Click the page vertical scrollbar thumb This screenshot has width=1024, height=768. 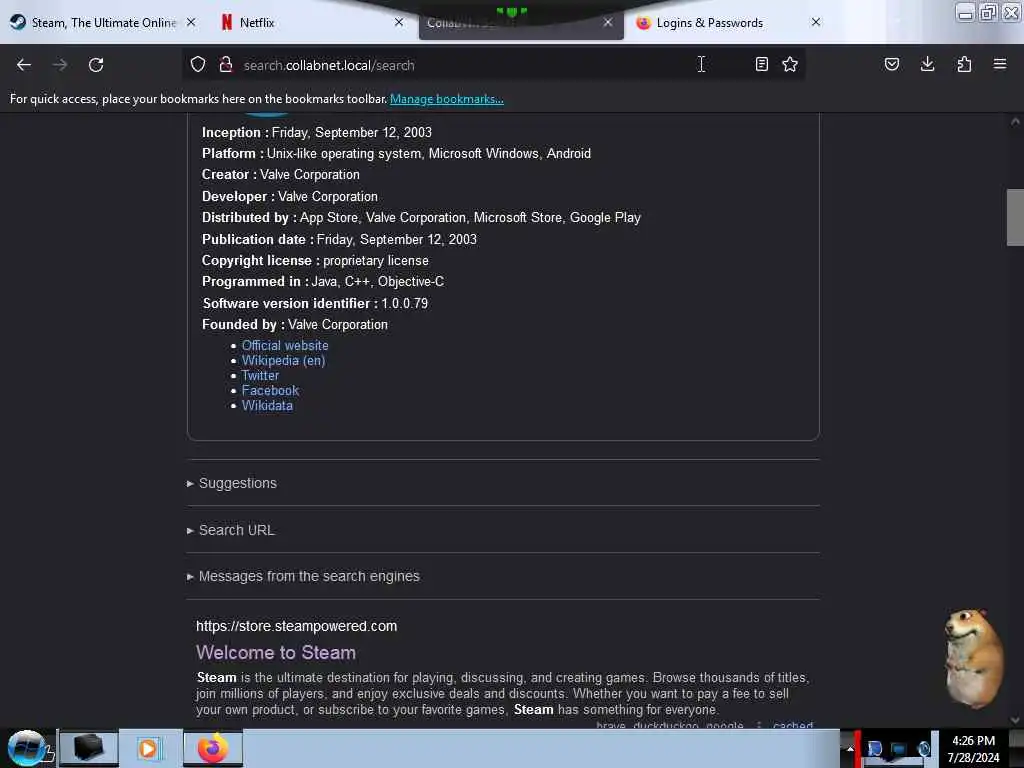[1015, 217]
